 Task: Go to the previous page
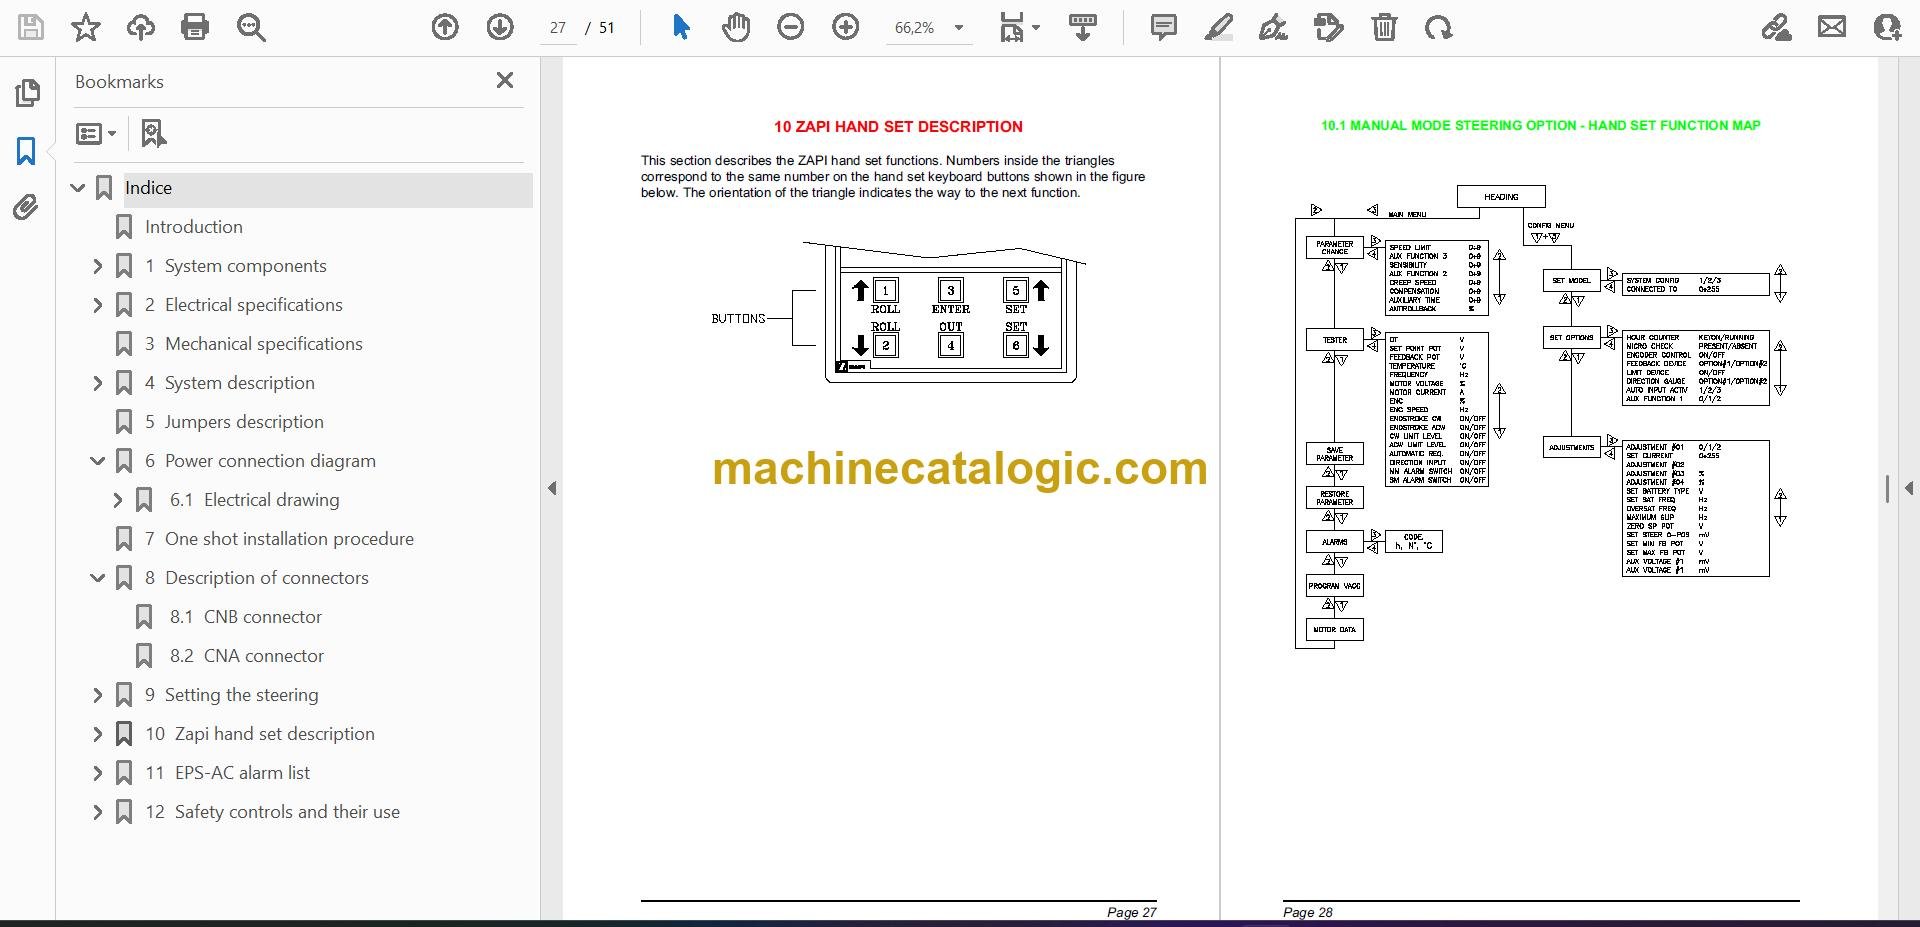click(x=445, y=27)
